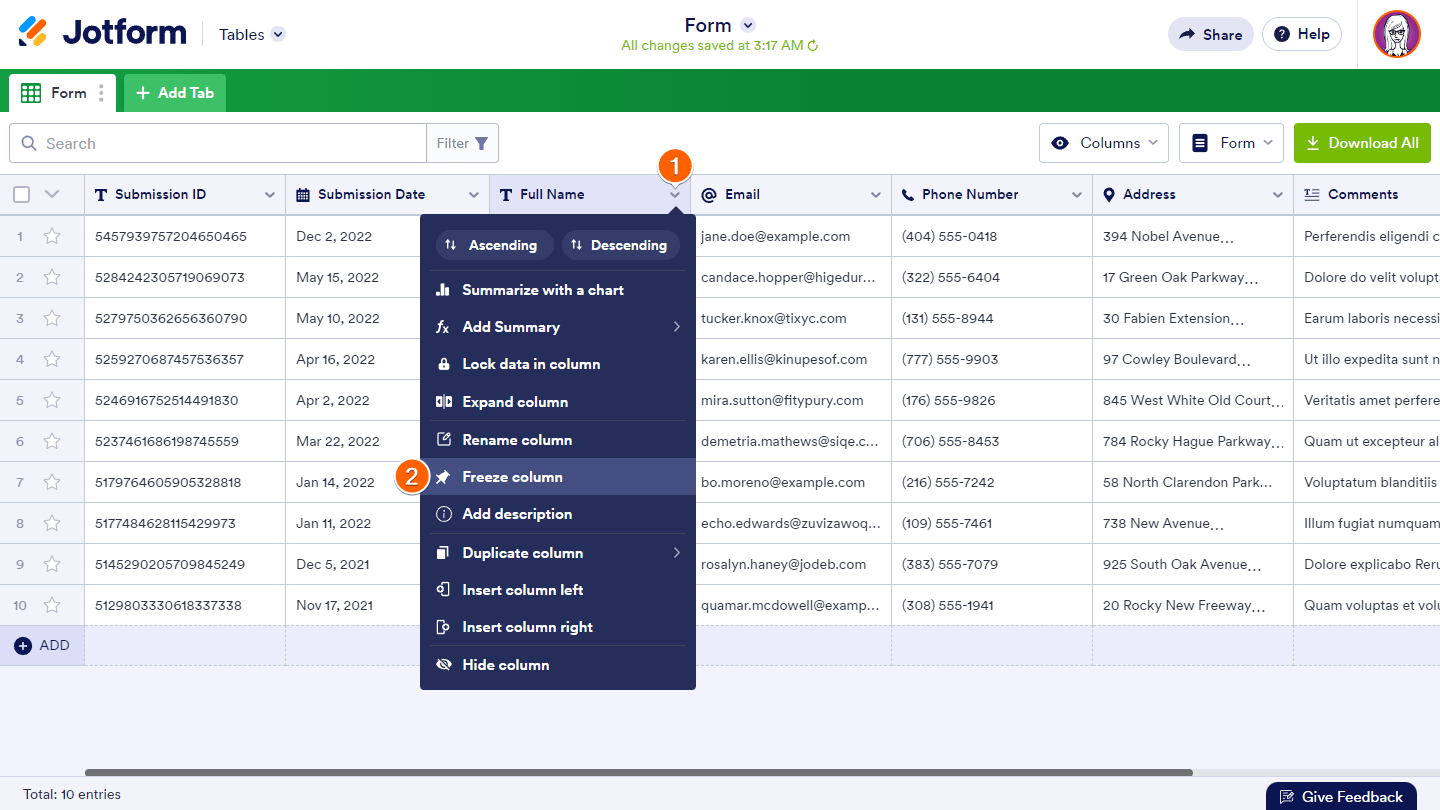This screenshot has width=1440, height=810.
Task: Open the three-dot menu on Form tab
Action: (101, 93)
